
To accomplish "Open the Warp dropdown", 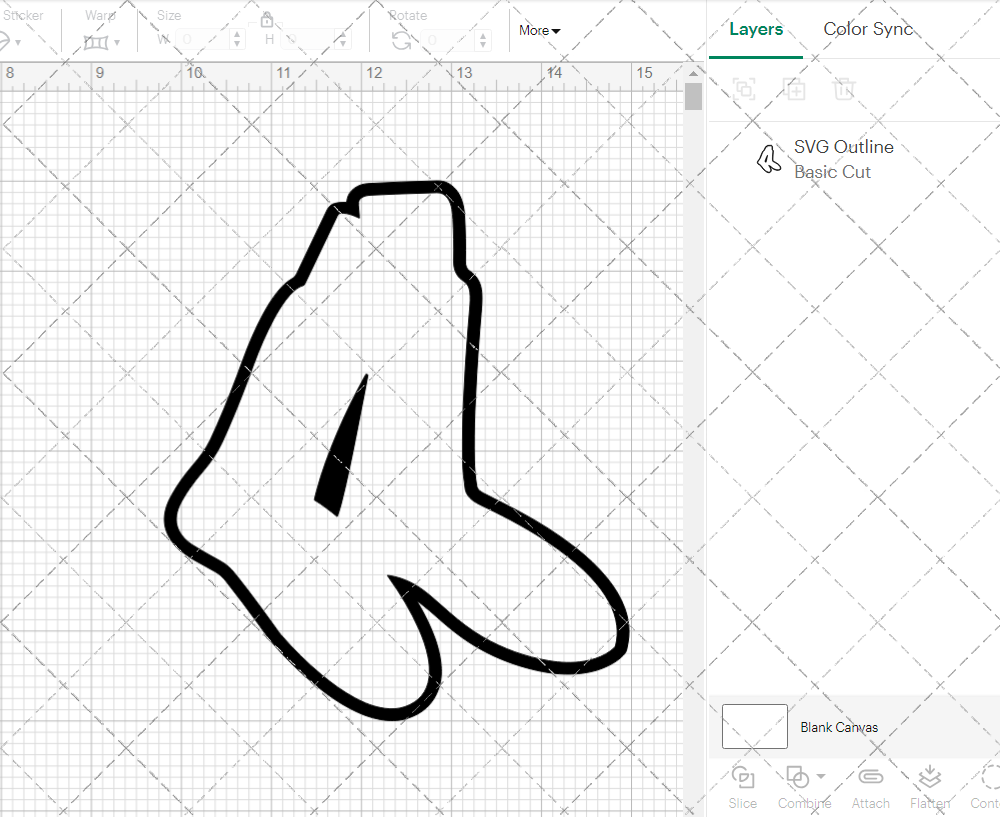I will pos(101,42).
